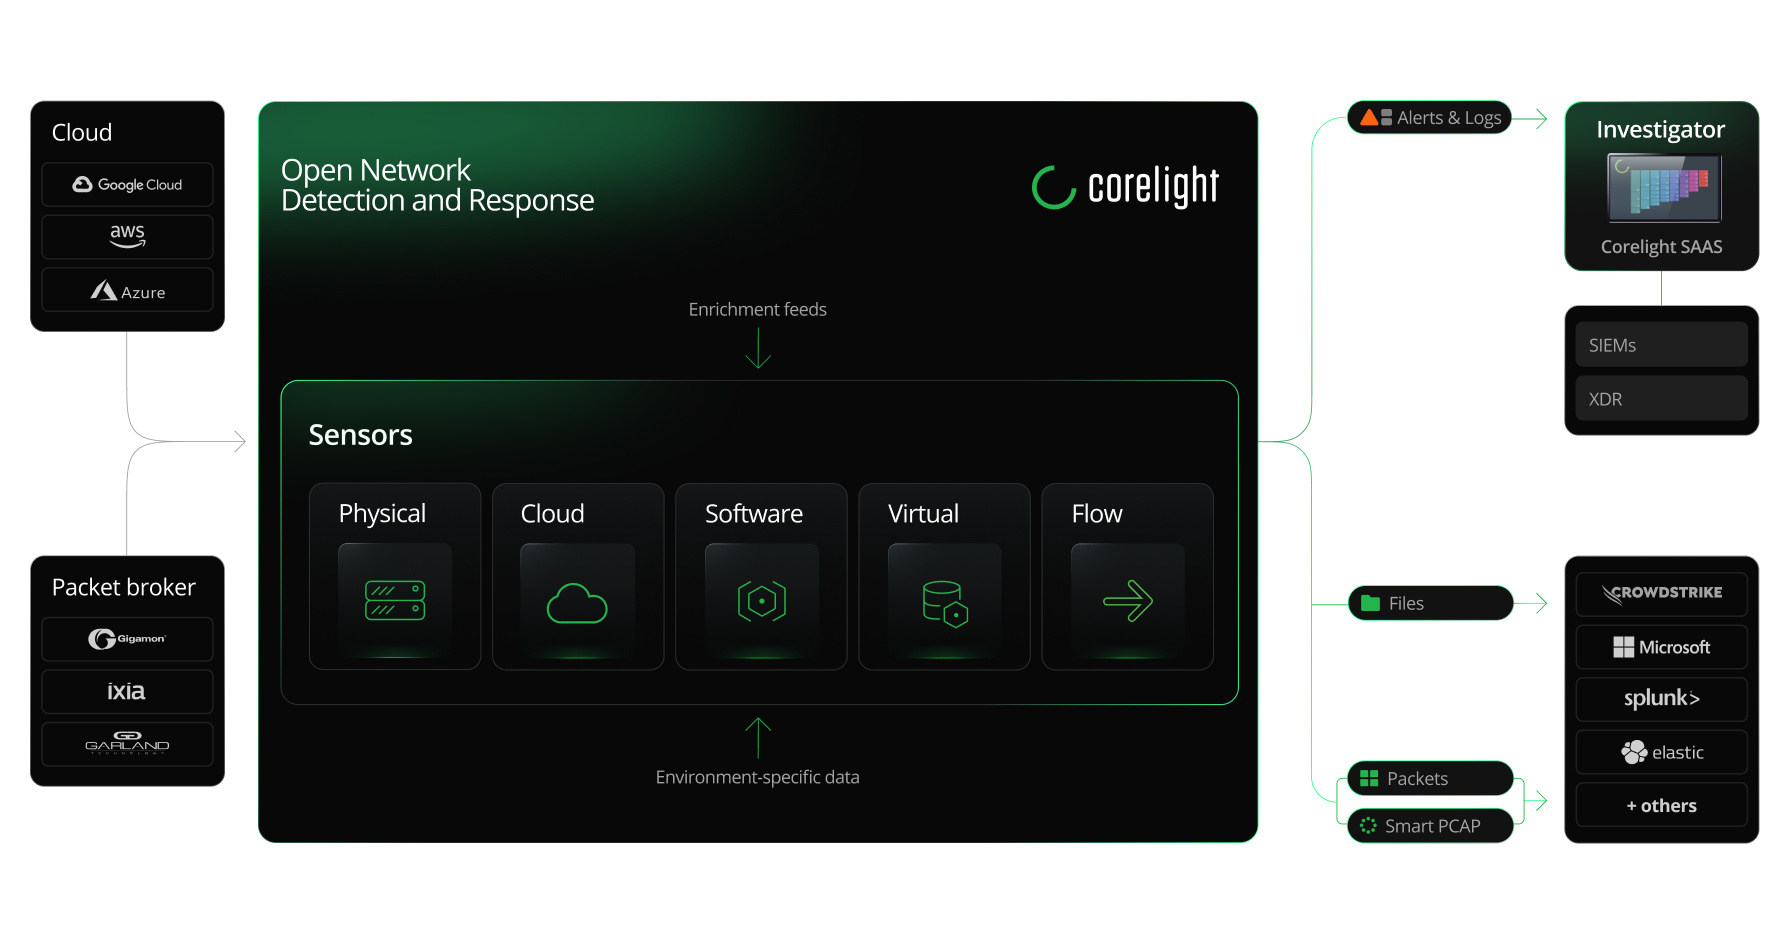Click the '+ others' integration entry

point(1661,805)
